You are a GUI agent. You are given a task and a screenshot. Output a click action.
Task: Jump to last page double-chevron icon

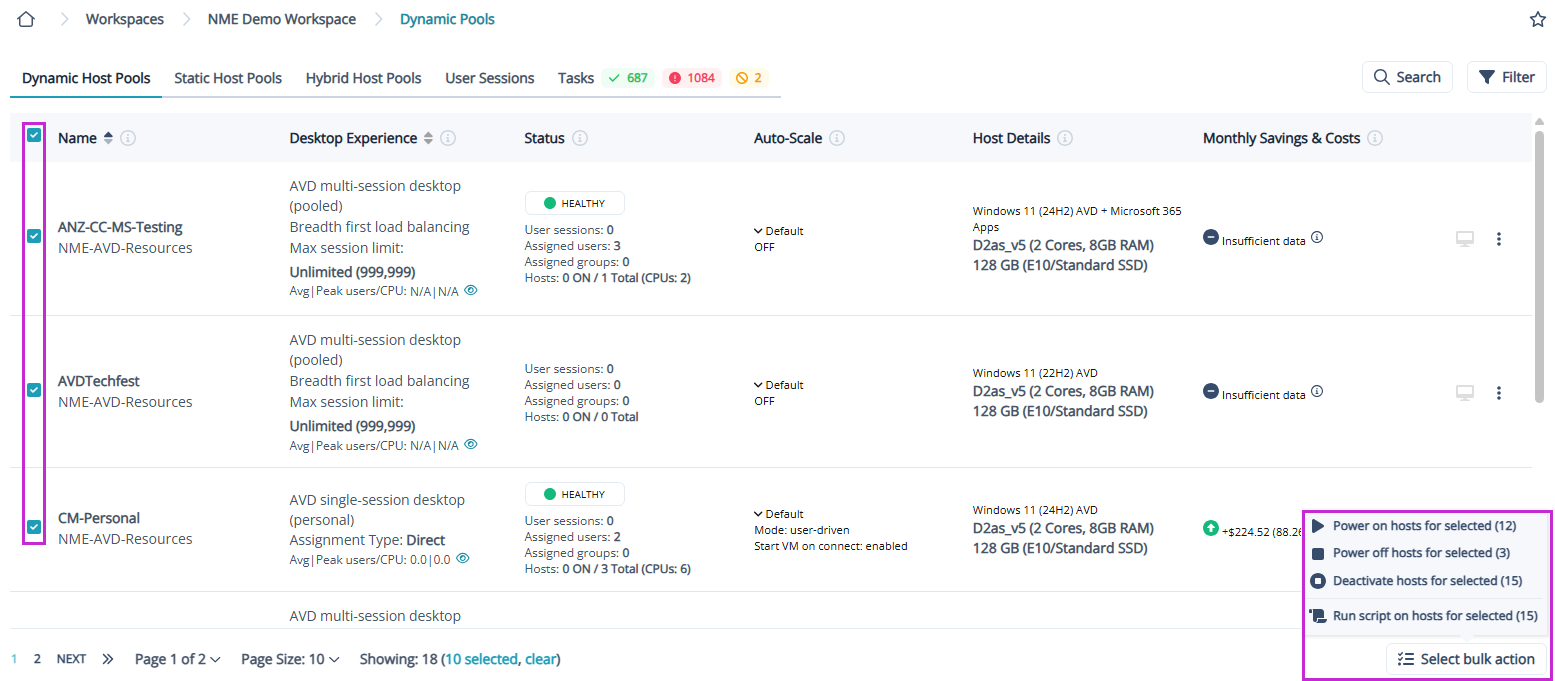[x=108, y=659]
